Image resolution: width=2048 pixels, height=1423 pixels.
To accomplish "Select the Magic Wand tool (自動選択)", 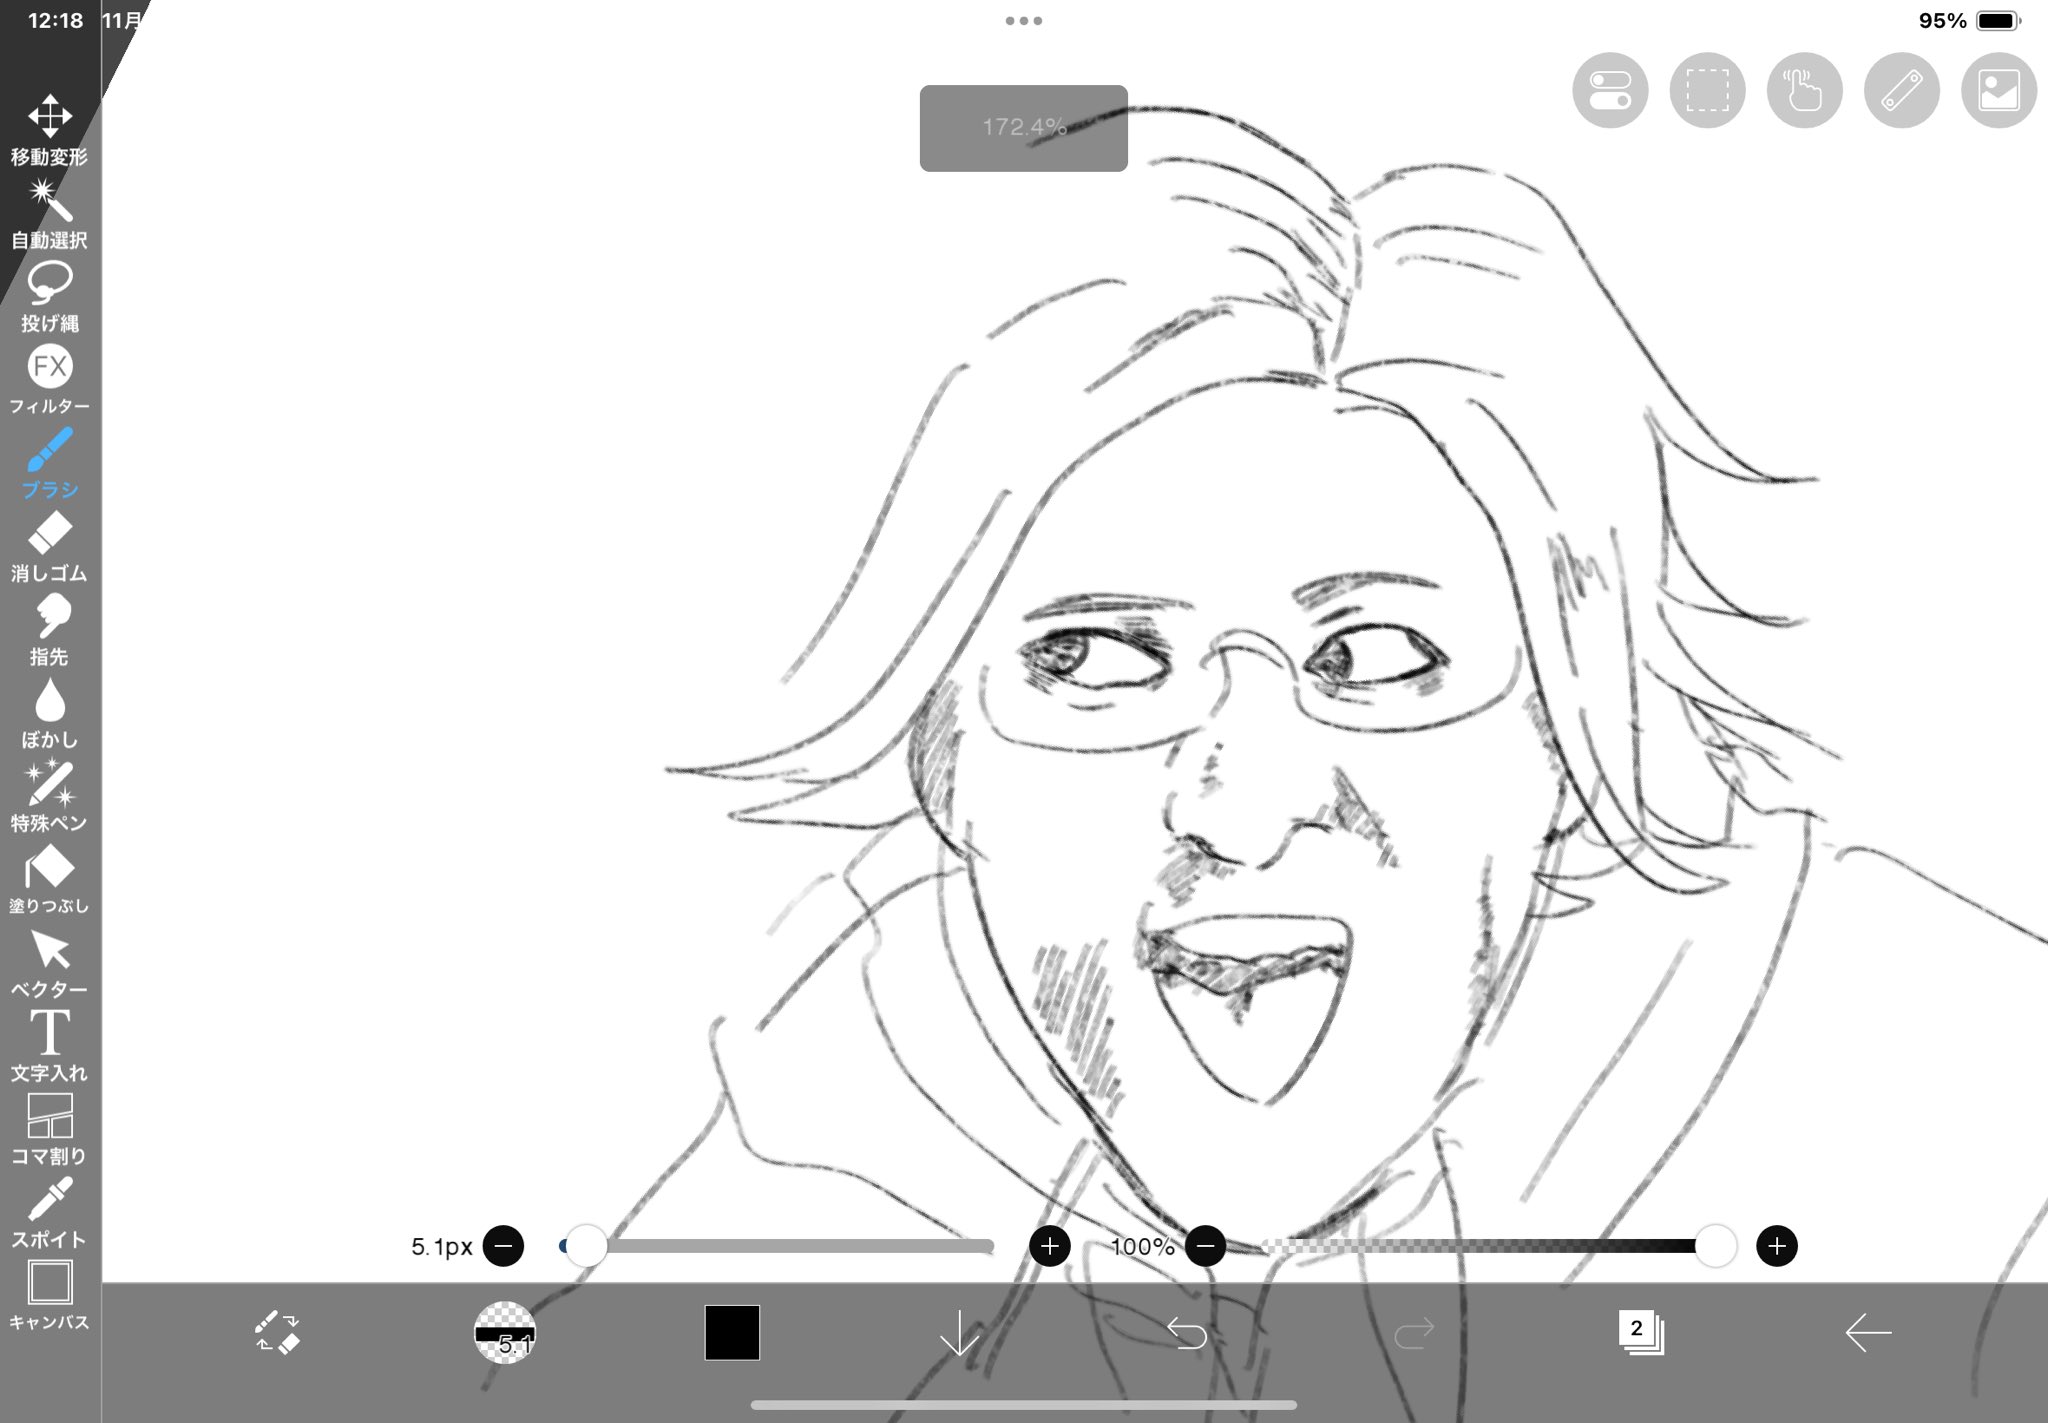I will tap(49, 201).
